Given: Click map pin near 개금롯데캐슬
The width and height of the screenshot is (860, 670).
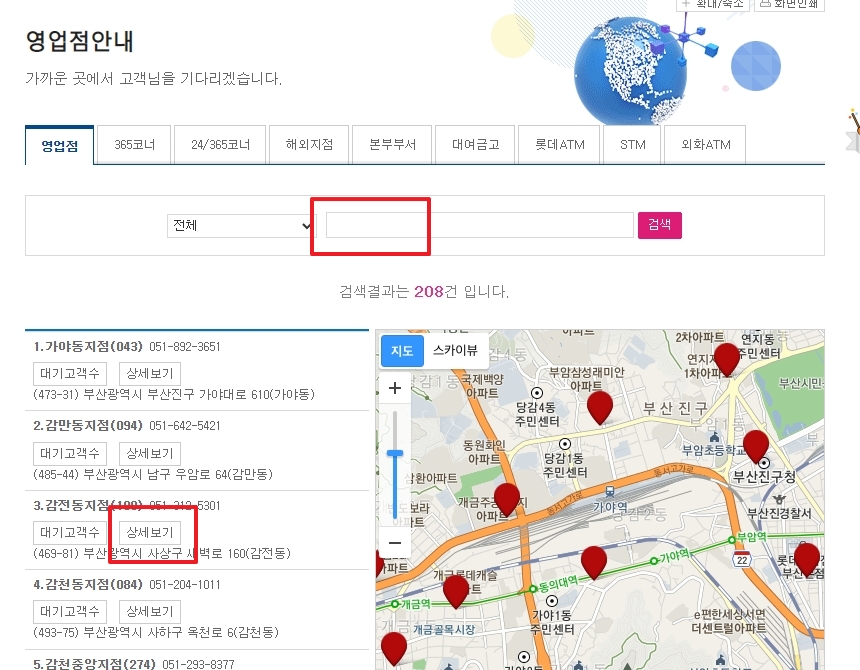Looking at the screenshot, I should (455, 592).
